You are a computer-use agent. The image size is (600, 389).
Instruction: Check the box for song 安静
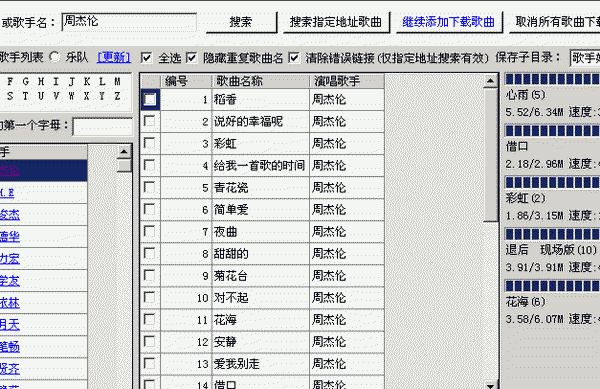pos(150,342)
